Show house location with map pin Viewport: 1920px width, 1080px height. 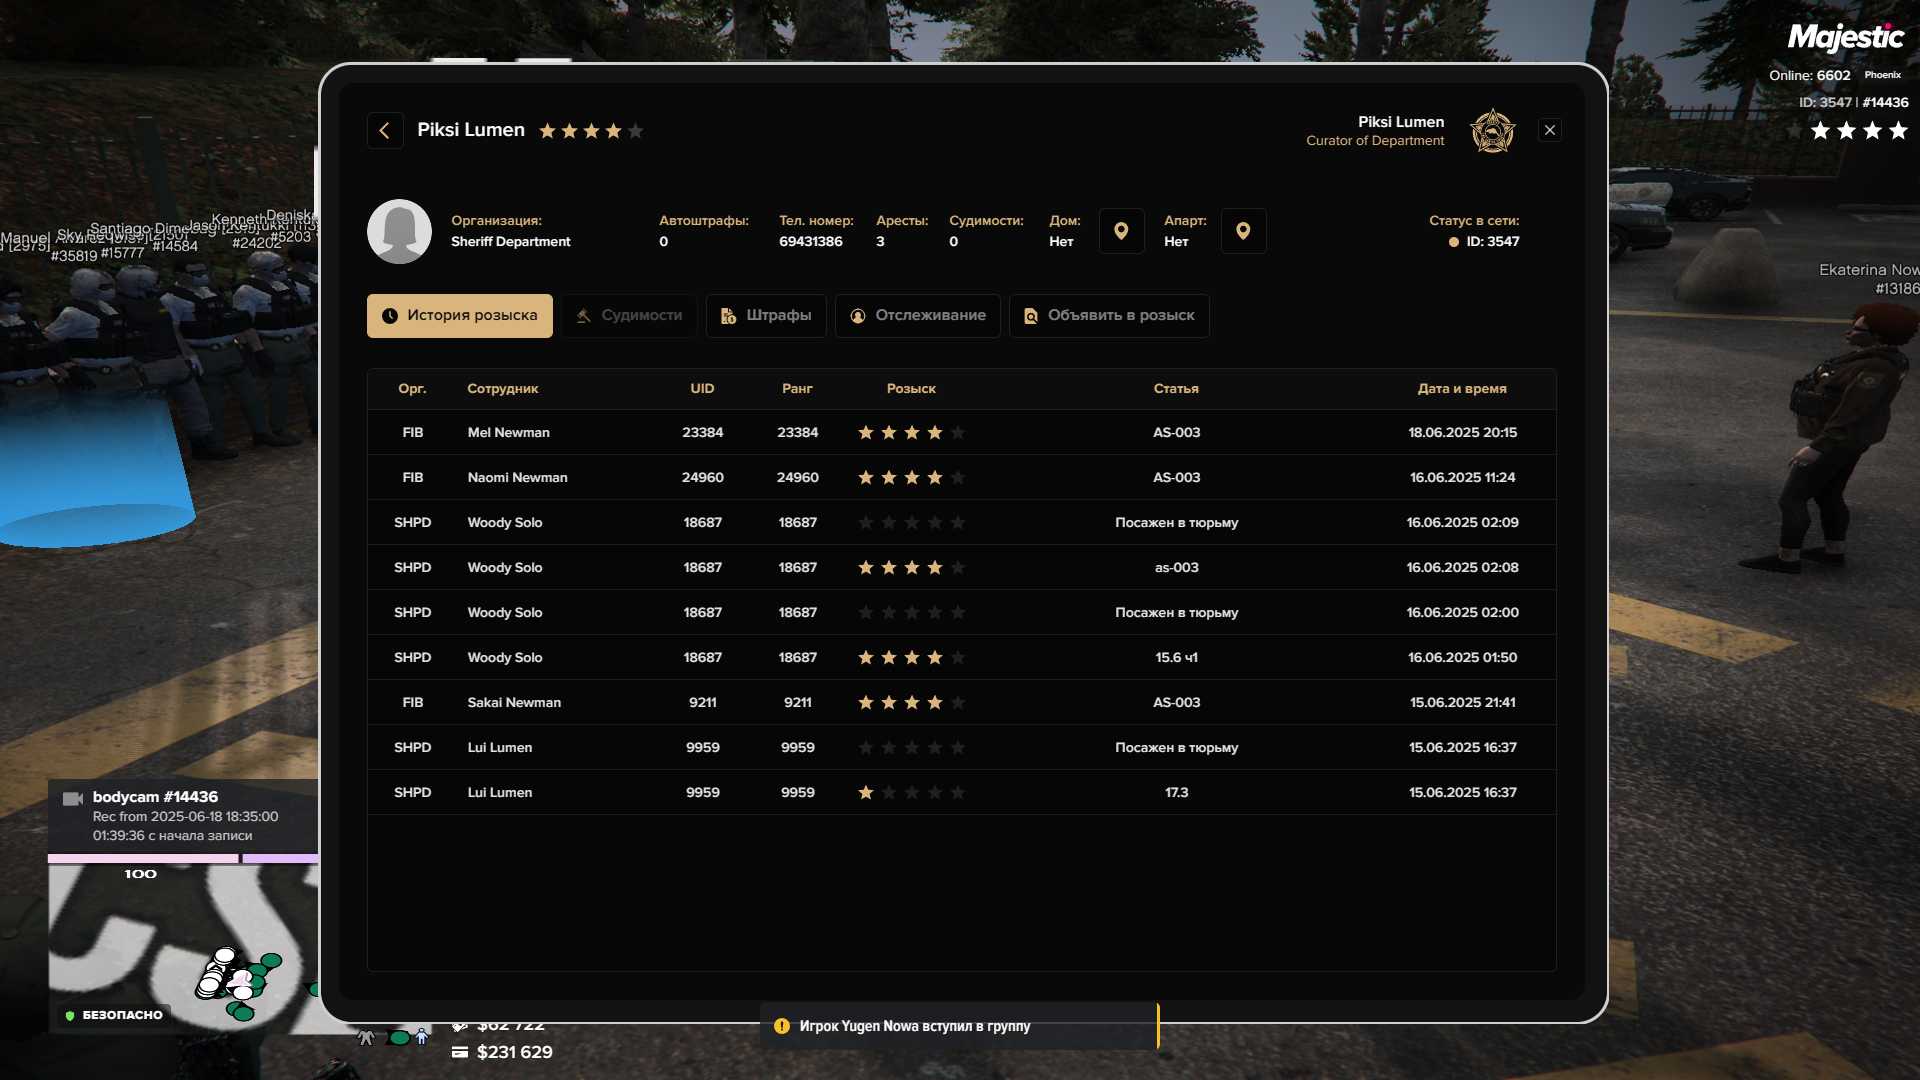[x=1121, y=231]
